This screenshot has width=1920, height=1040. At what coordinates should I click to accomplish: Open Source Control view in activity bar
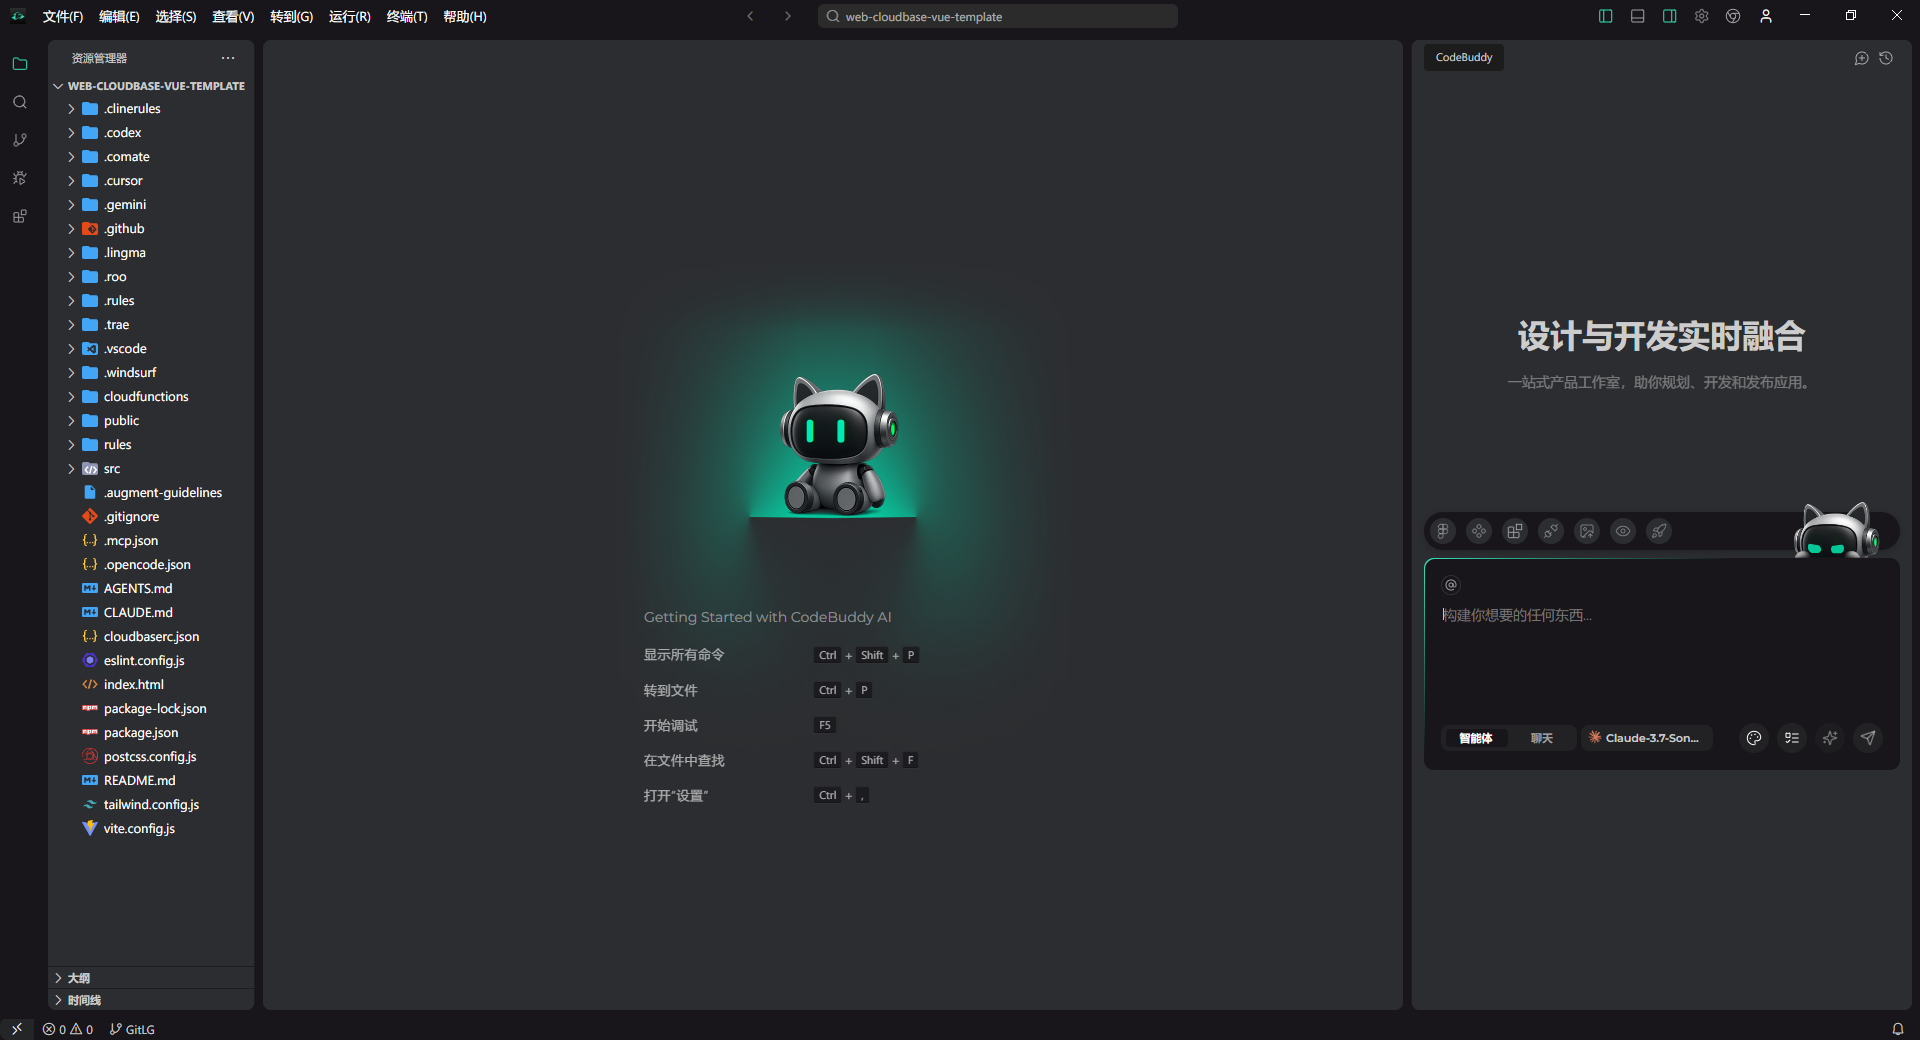(19, 140)
